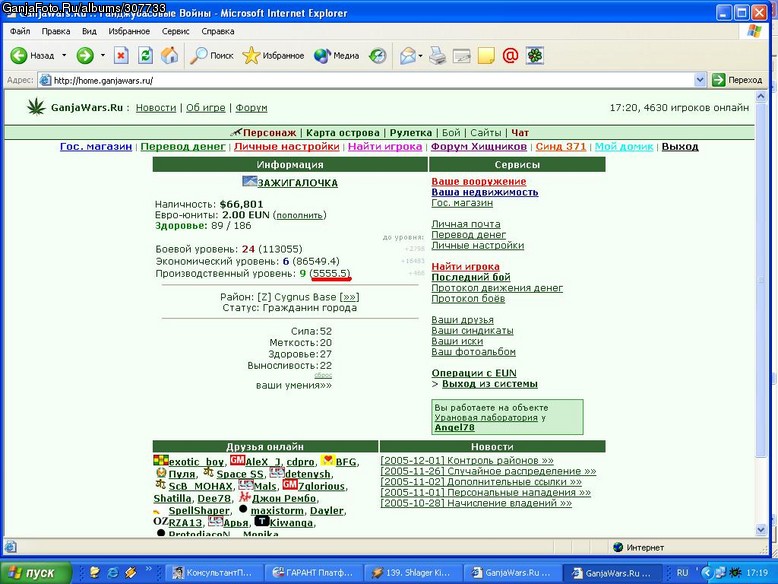Open Личная почта link

pos(466,224)
